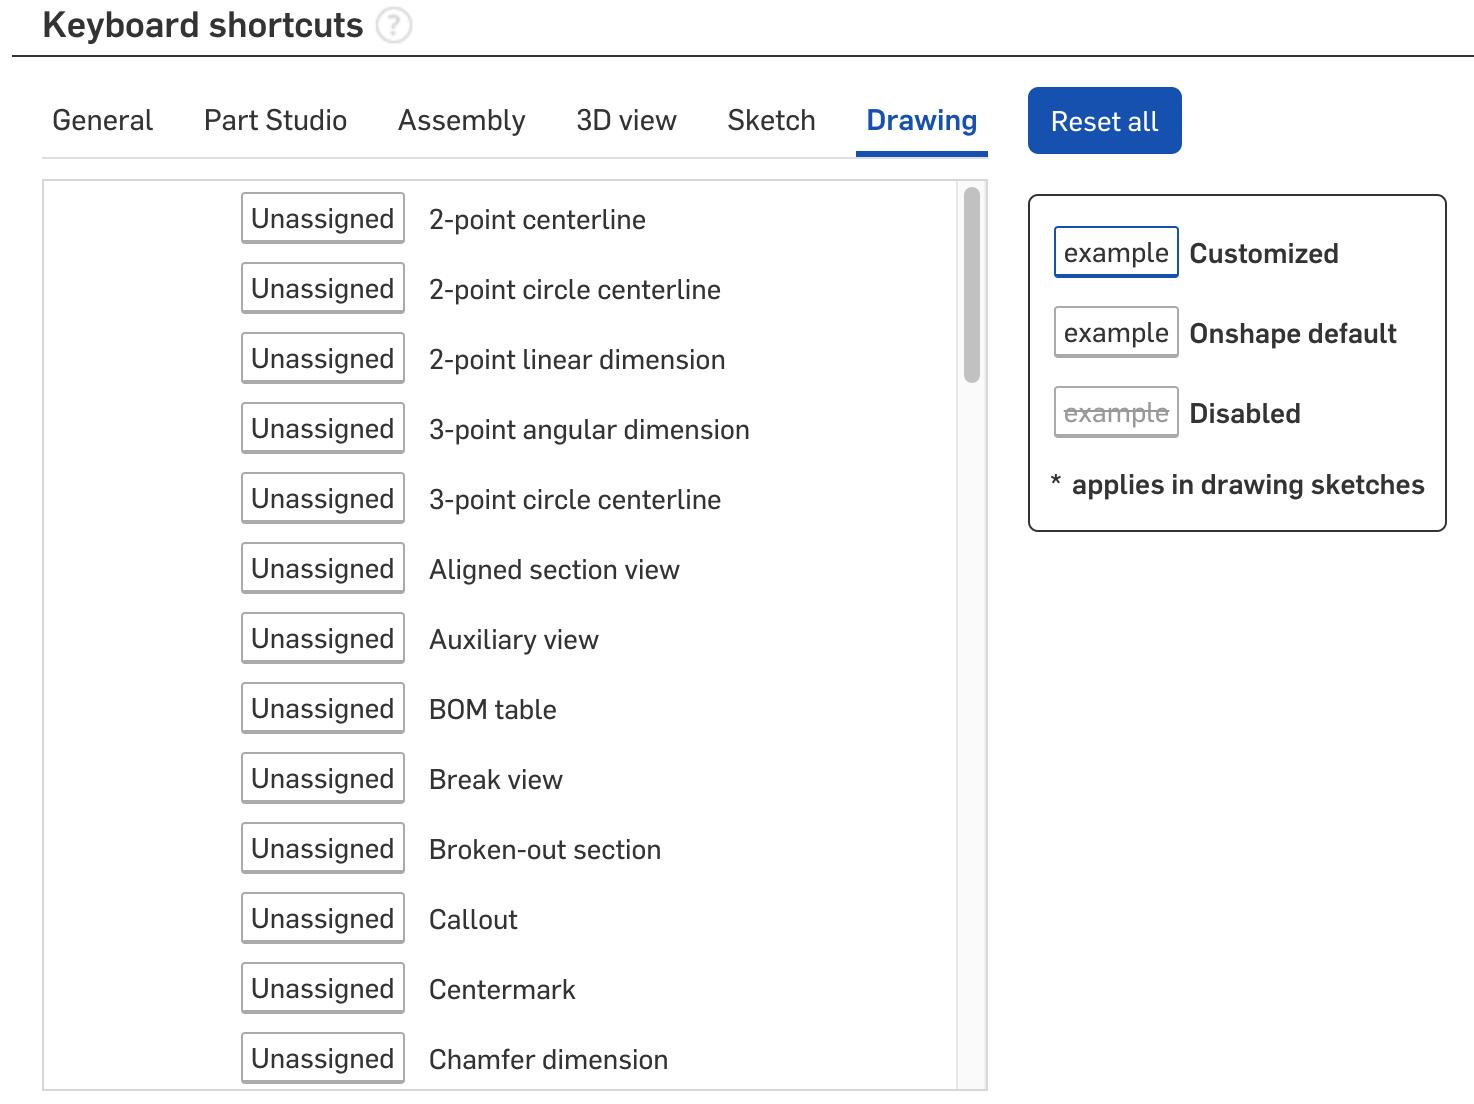
Task: Select the BOM table shortcut box
Action: [322, 709]
